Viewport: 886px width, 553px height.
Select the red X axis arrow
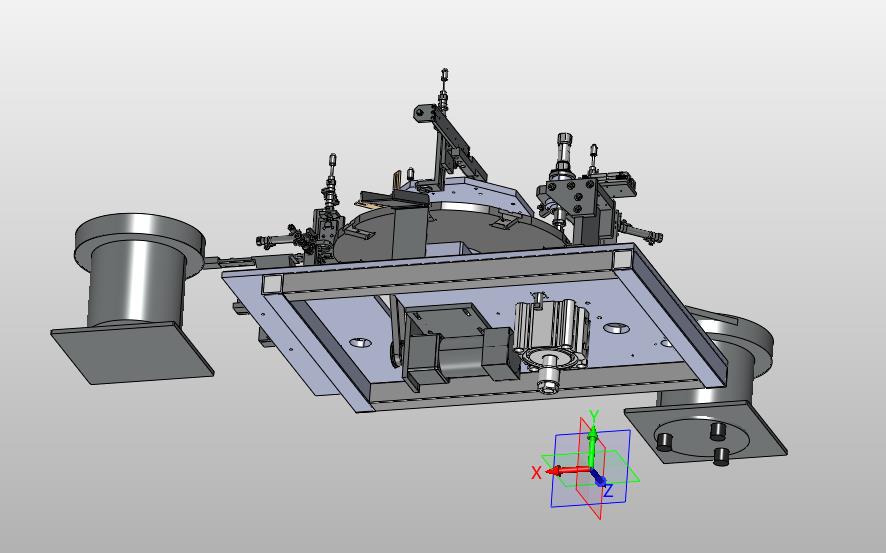coord(568,470)
